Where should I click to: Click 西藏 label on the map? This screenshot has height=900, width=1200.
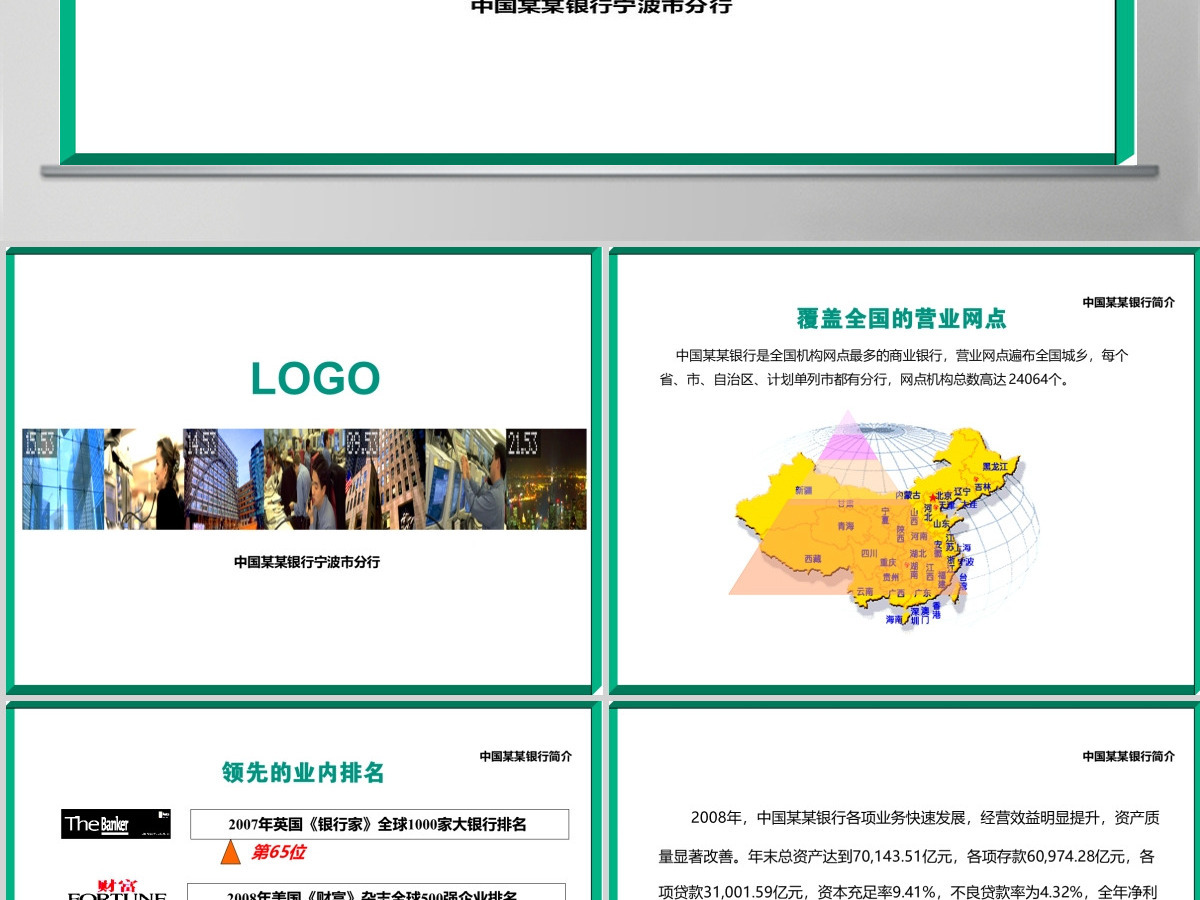tap(812, 559)
